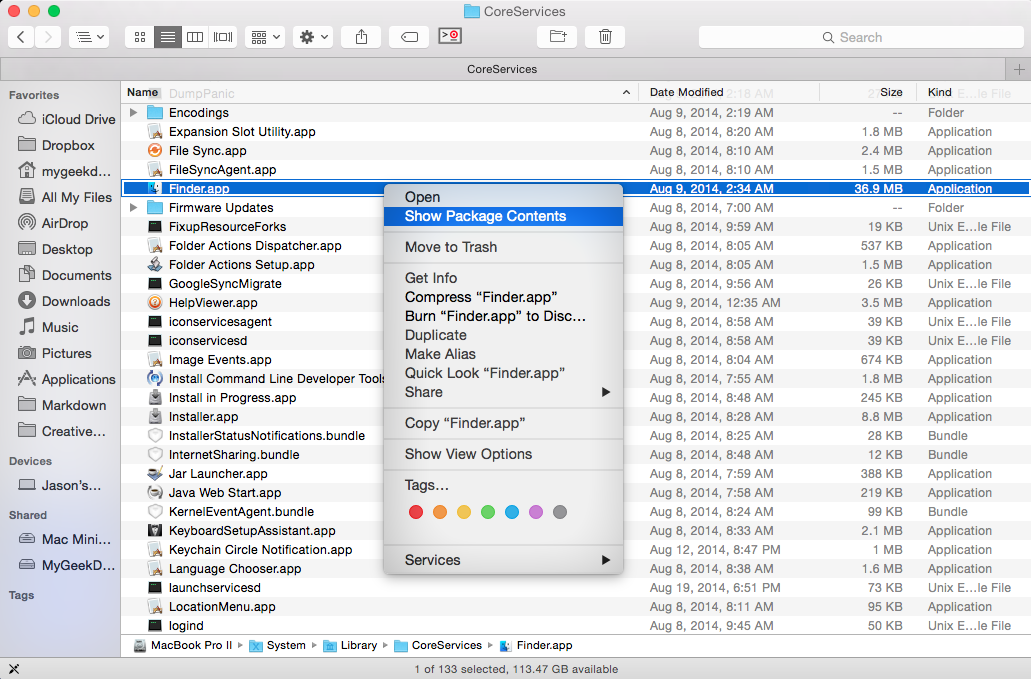Open the Services submenu
Viewport: 1031px width, 679px height.
[503, 559]
